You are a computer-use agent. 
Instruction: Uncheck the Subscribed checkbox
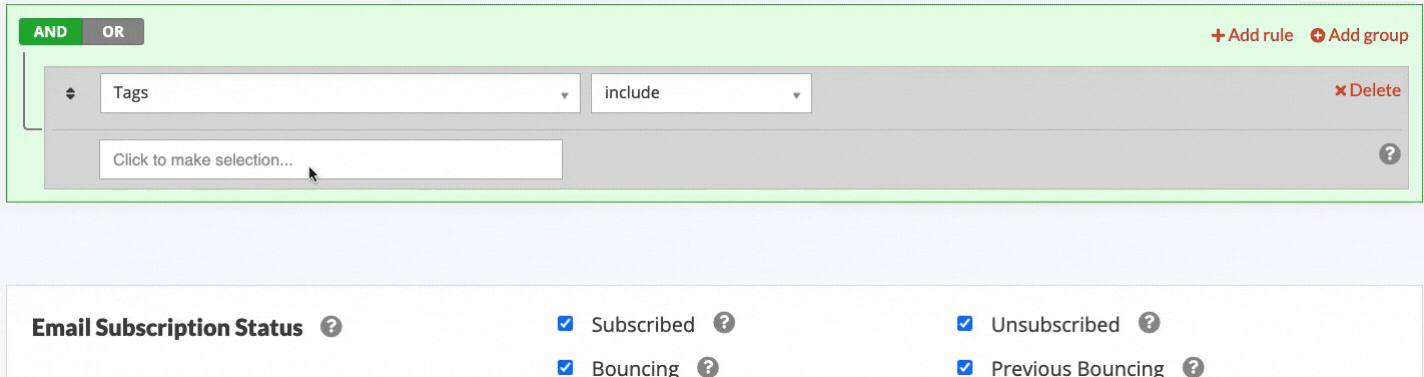565,324
